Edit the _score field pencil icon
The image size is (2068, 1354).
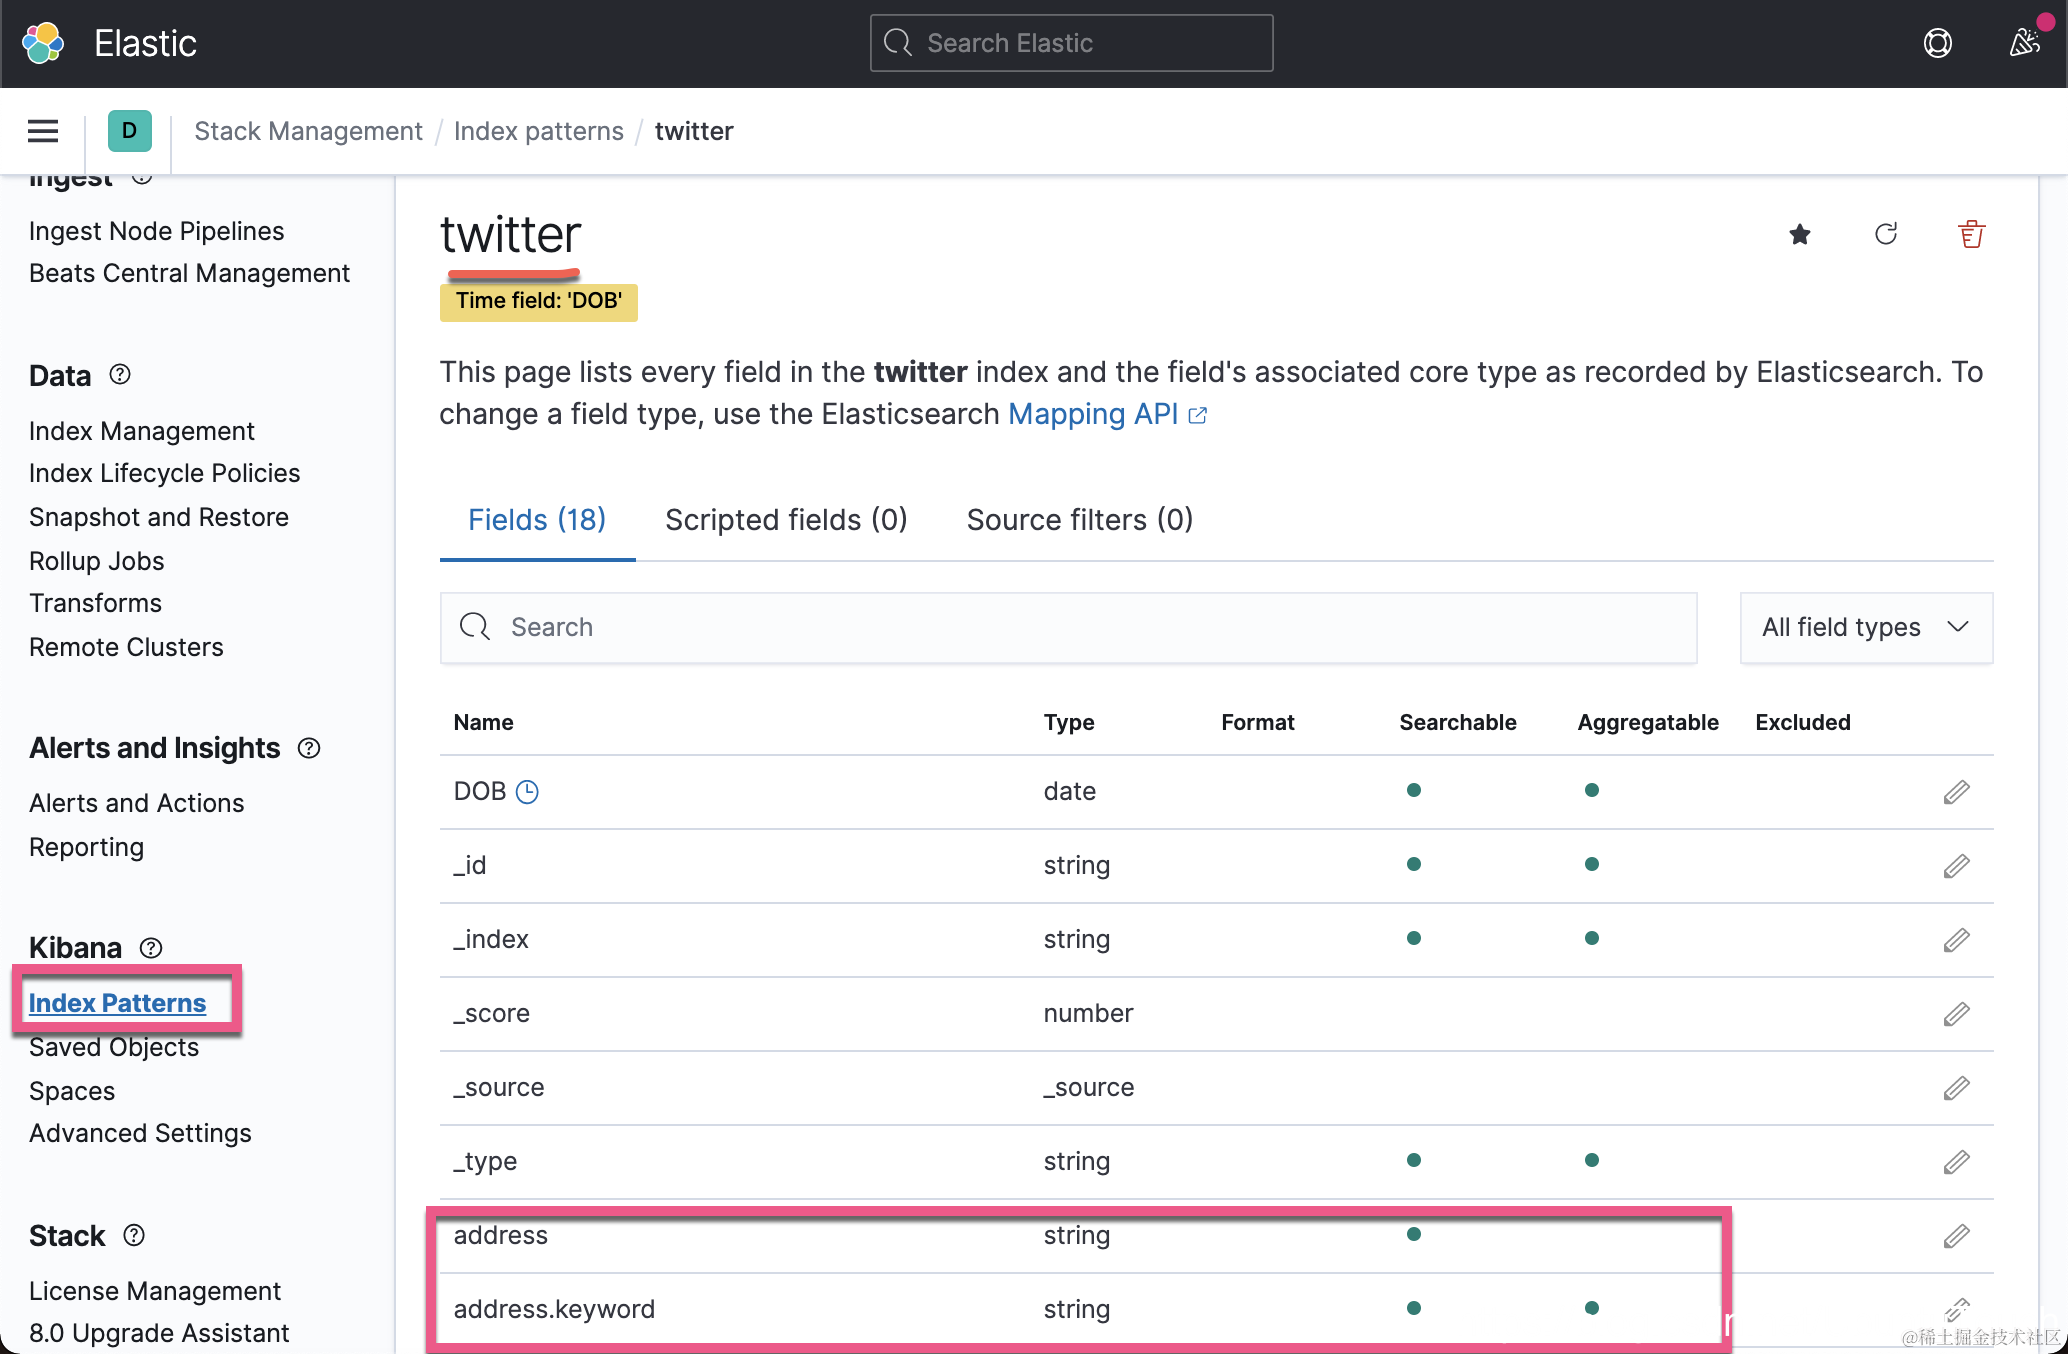click(1956, 1014)
